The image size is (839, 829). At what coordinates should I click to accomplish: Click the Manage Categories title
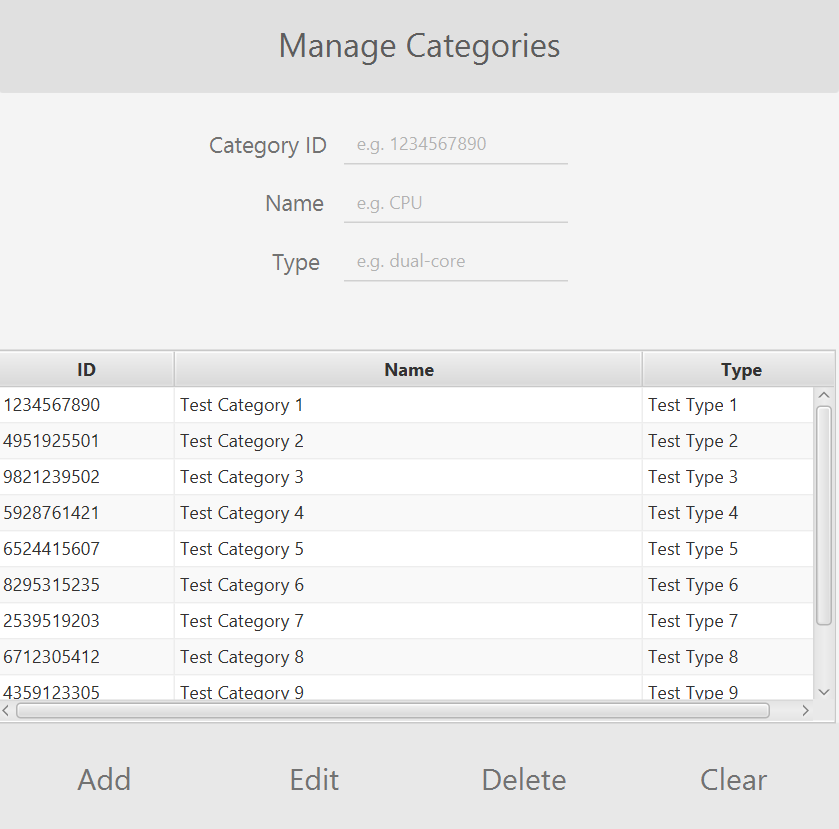pos(419,46)
